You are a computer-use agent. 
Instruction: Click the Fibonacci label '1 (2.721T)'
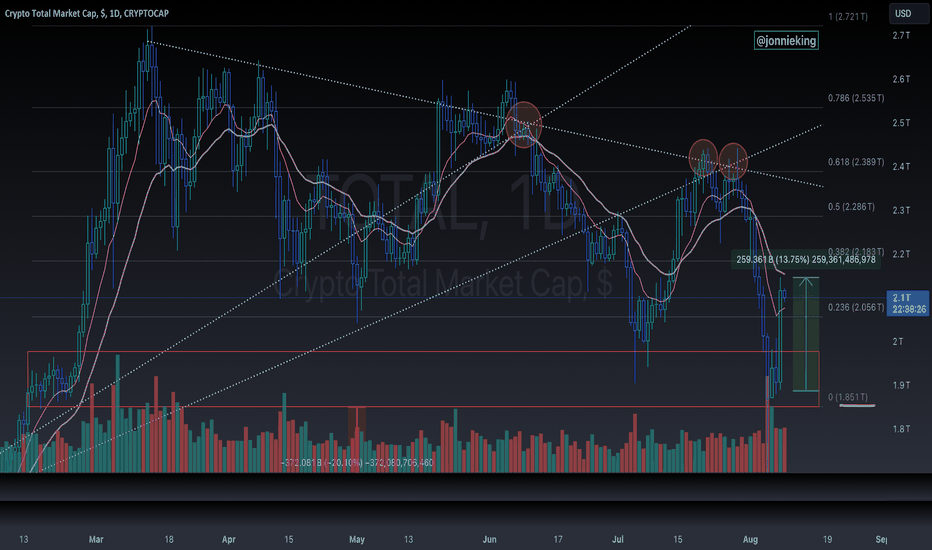point(848,17)
